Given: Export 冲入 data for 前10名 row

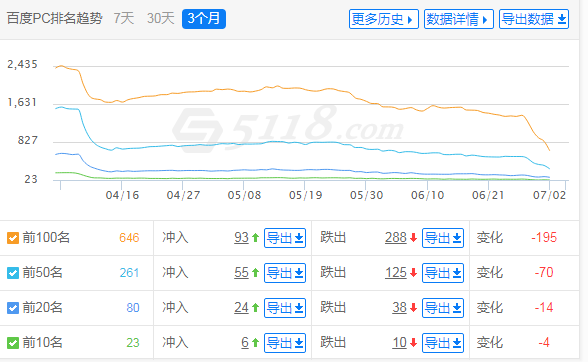Looking at the screenshot, I should coord(285,343).
